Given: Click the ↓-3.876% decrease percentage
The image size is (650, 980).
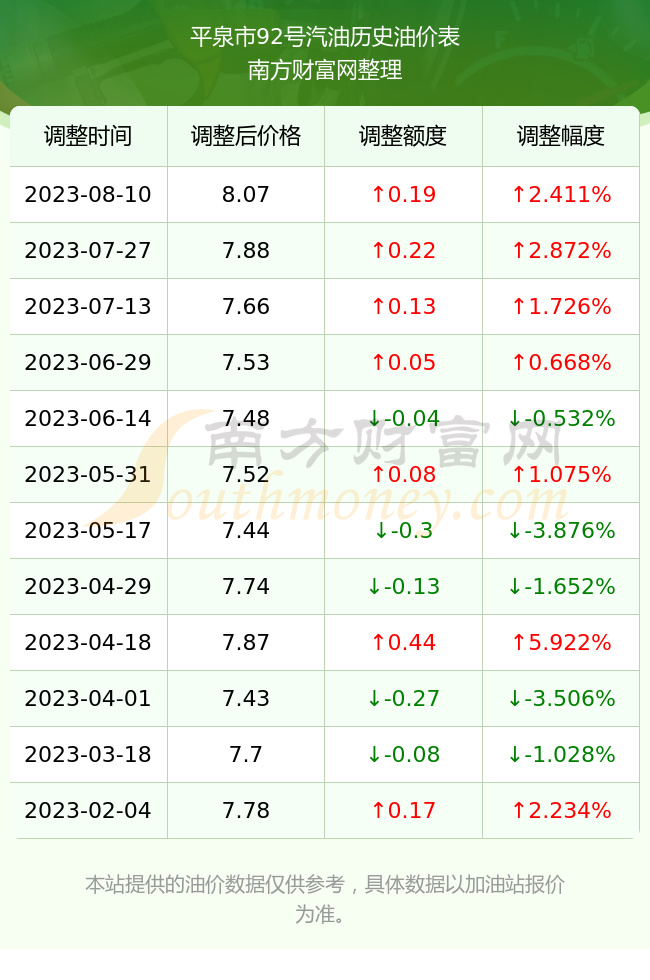Looking at the screenshot, I should coord(561,531).
